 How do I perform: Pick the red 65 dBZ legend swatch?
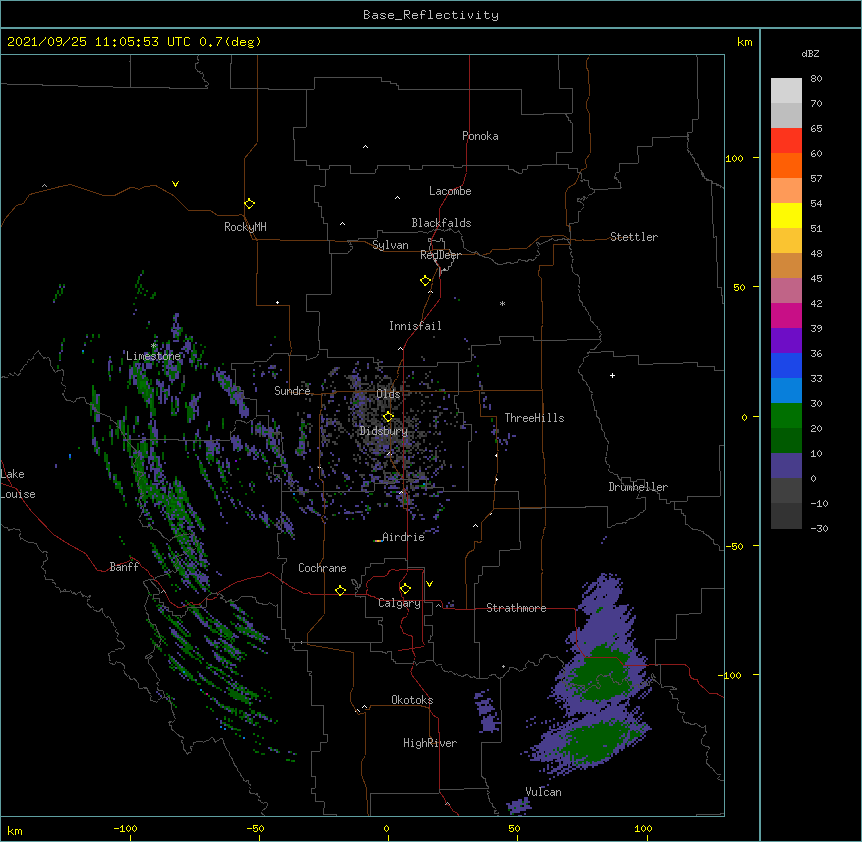[x=786, y=141]
